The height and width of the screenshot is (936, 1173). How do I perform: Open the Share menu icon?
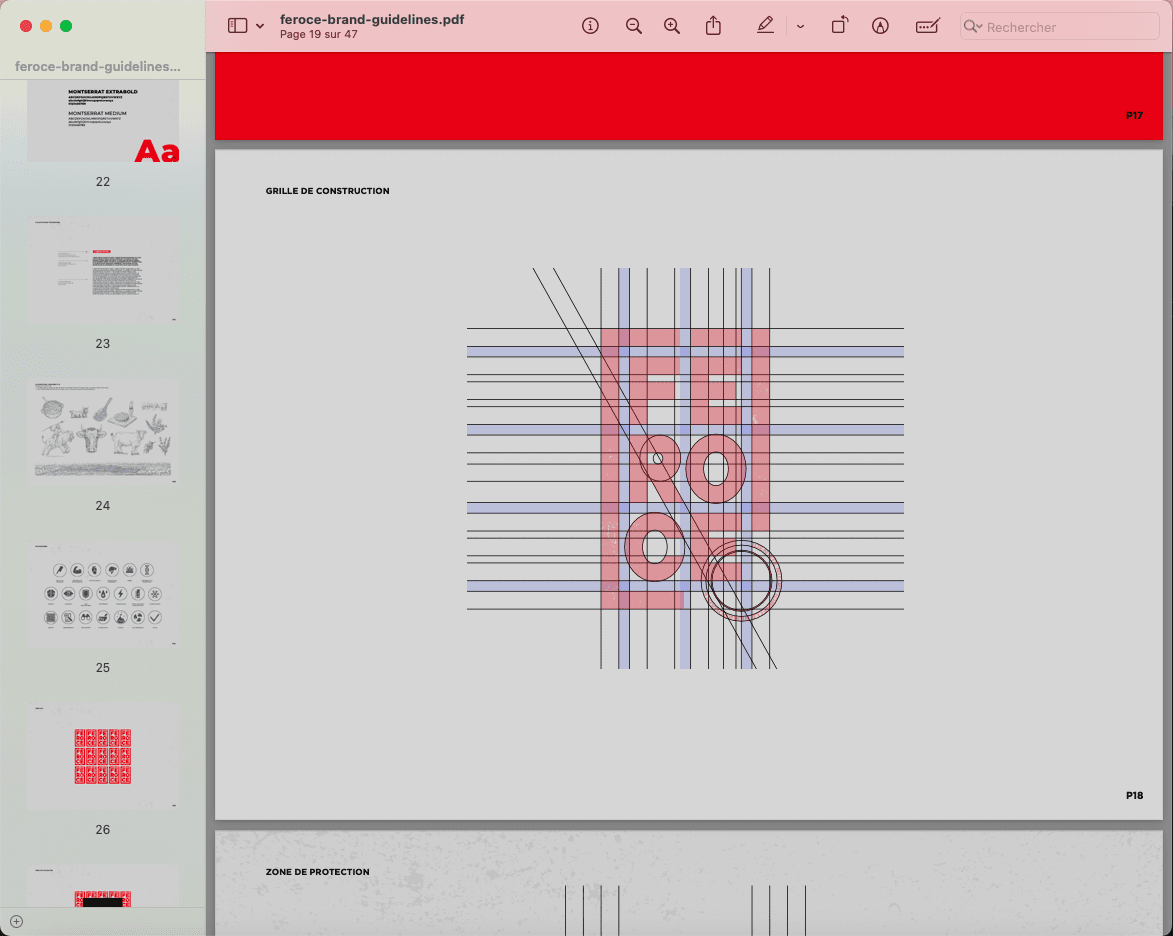coord(713,26)
